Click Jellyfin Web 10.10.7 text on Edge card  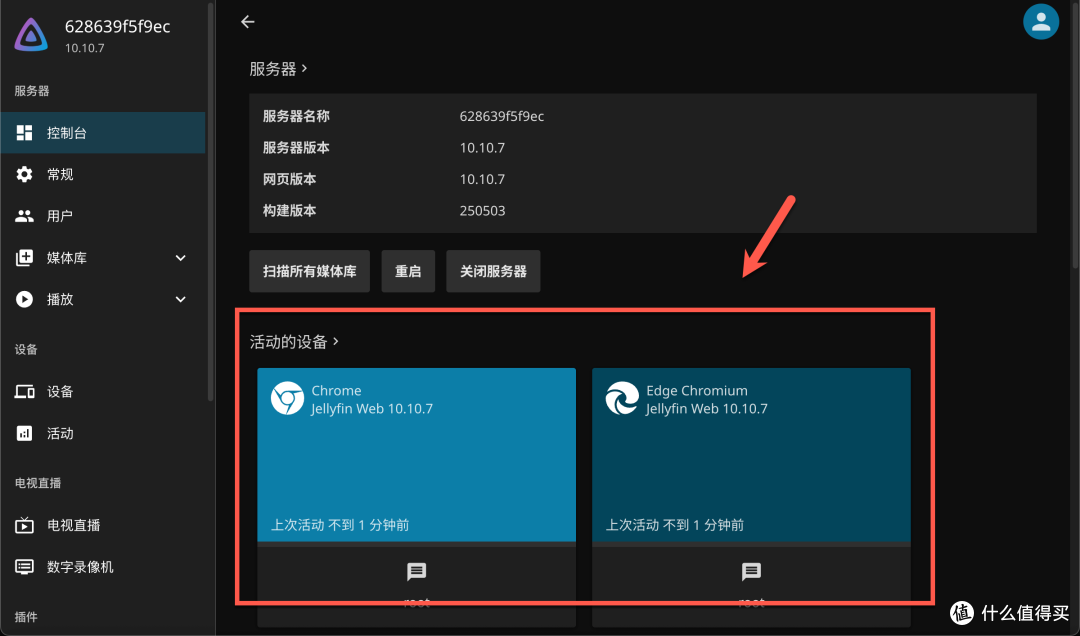pos(707,409)
